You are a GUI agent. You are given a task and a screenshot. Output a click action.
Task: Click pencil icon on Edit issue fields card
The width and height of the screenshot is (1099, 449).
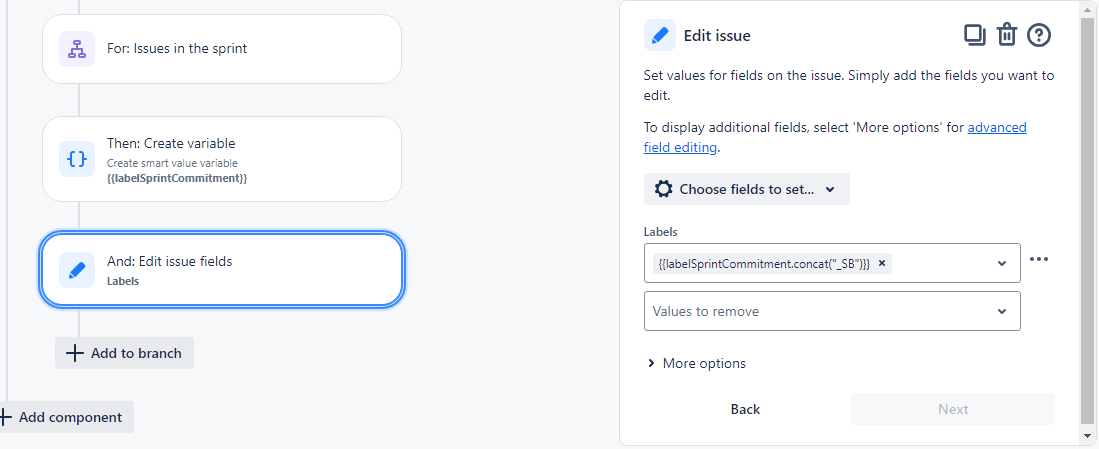click(77, 270)
